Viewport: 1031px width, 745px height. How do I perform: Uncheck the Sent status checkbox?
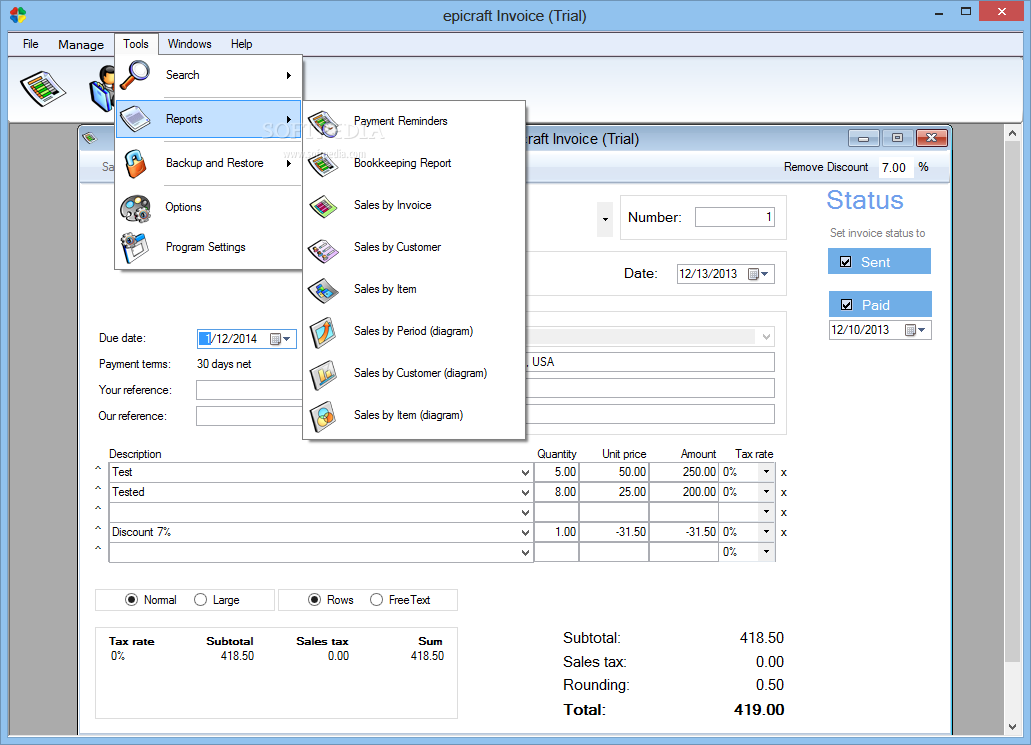(846, 262)
